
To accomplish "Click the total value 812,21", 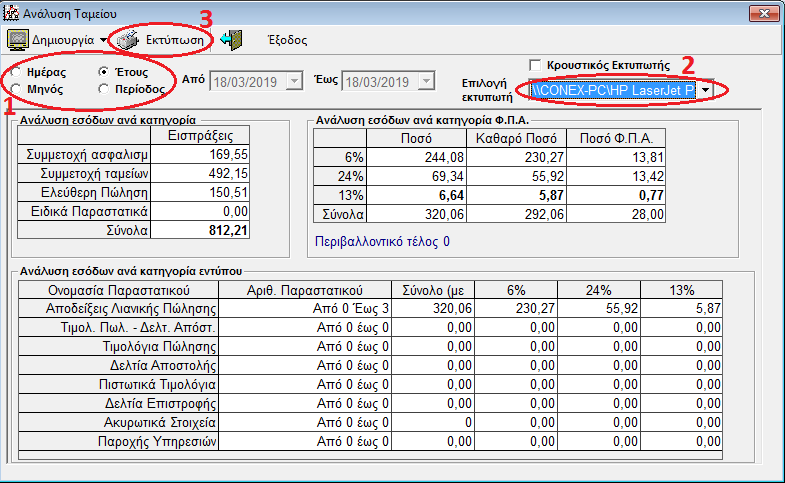I will (x=228, y=230).
